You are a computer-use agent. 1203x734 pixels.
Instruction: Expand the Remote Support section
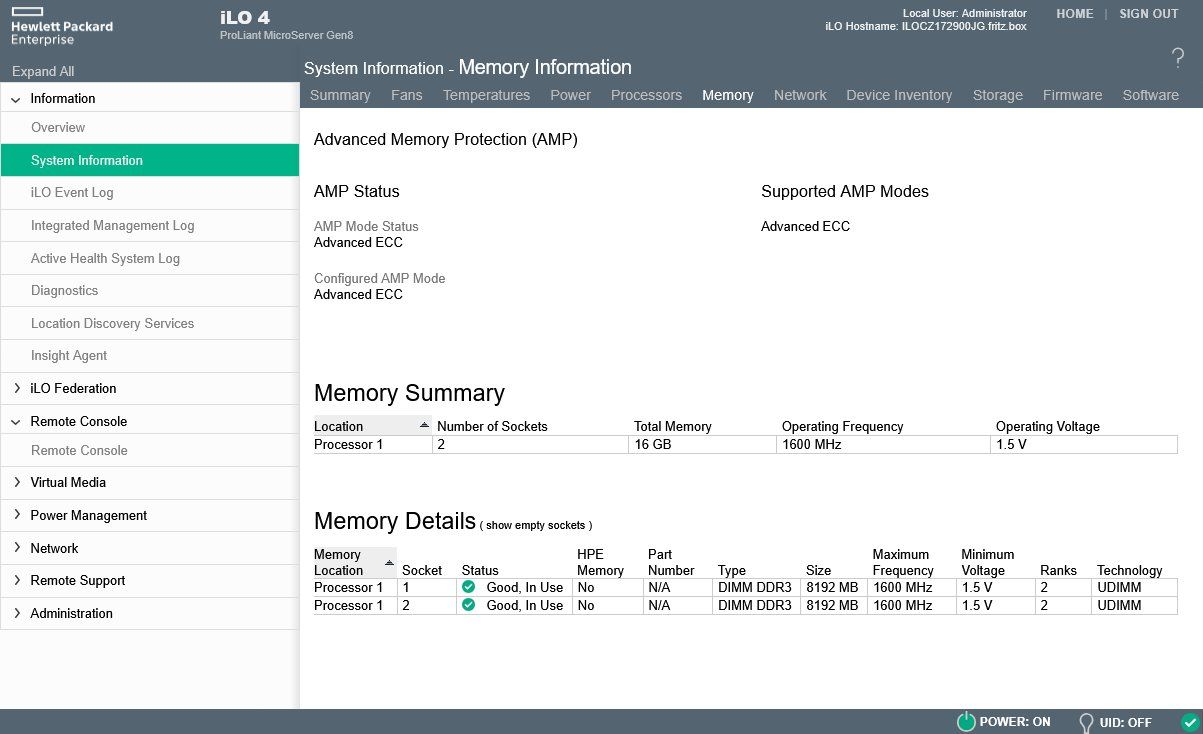[x=16, y=580]
